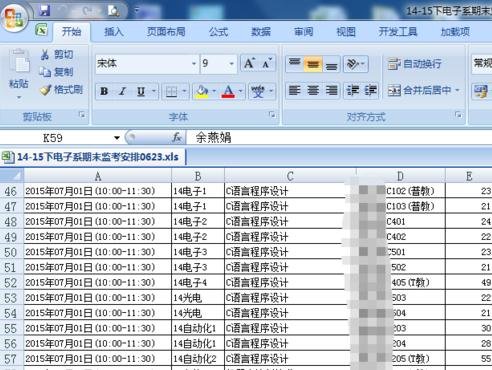Open the 视图 ribbon tab

pyautogui.click(x=346, y=32)
